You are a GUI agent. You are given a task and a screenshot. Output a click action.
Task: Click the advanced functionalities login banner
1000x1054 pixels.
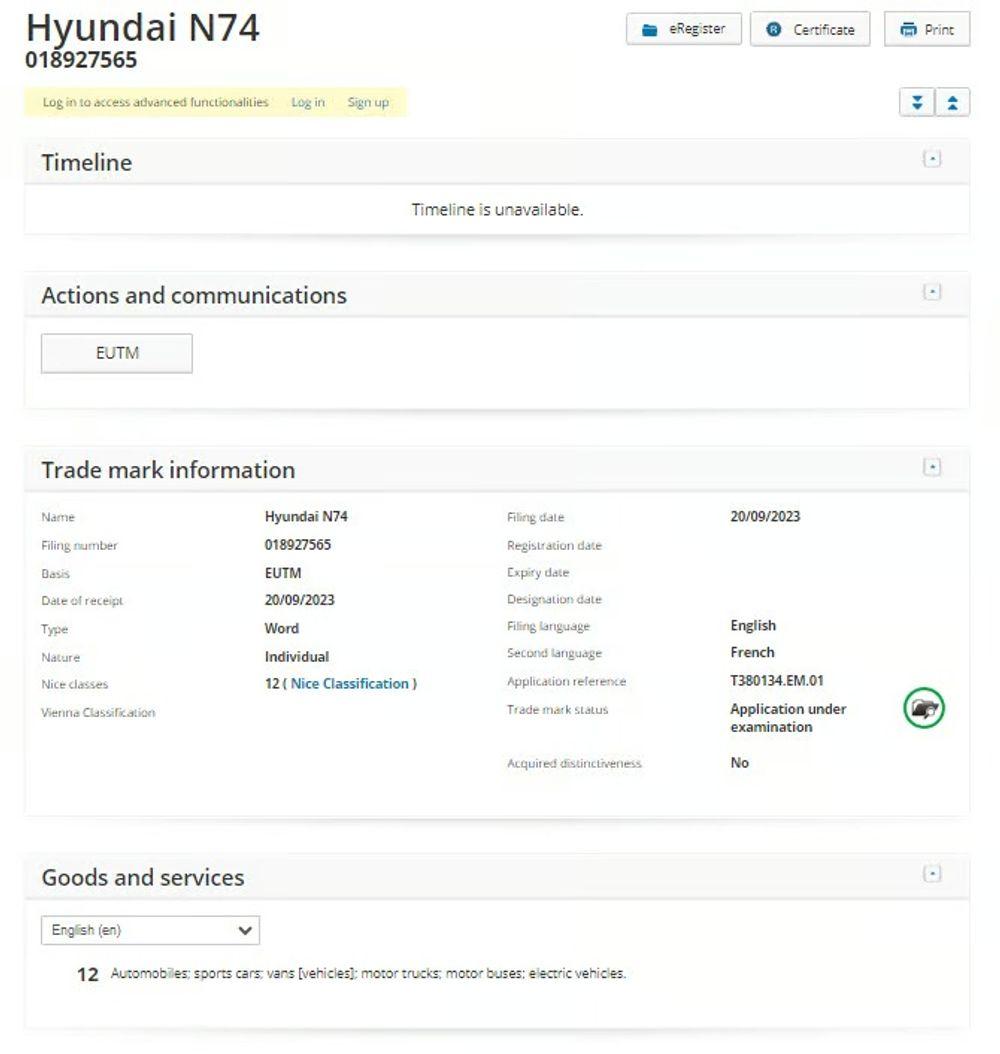154,101
